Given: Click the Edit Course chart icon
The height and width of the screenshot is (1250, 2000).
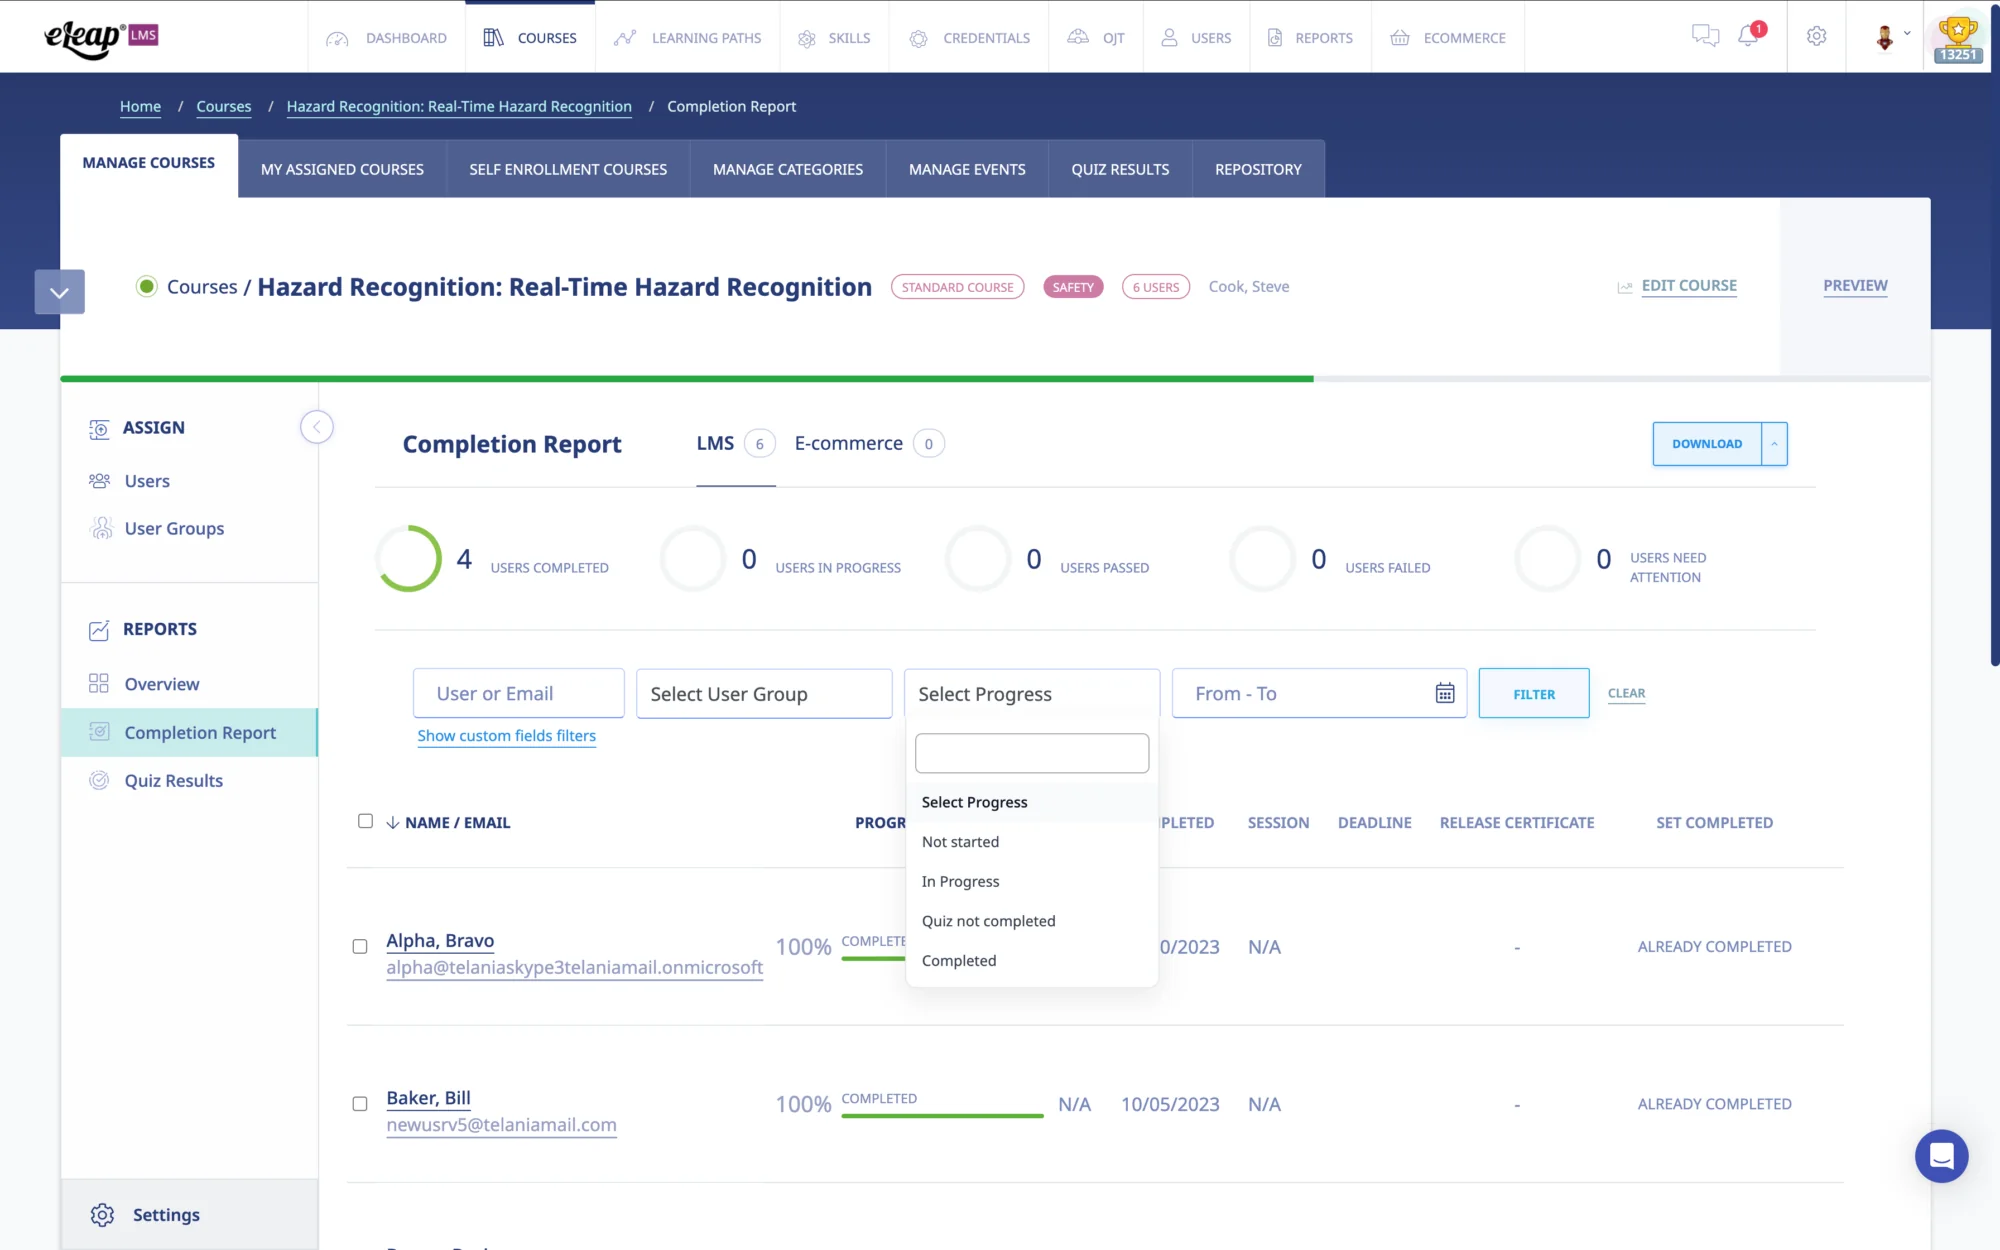Looking at the screenshot, I should click(x=1625, y=287).
